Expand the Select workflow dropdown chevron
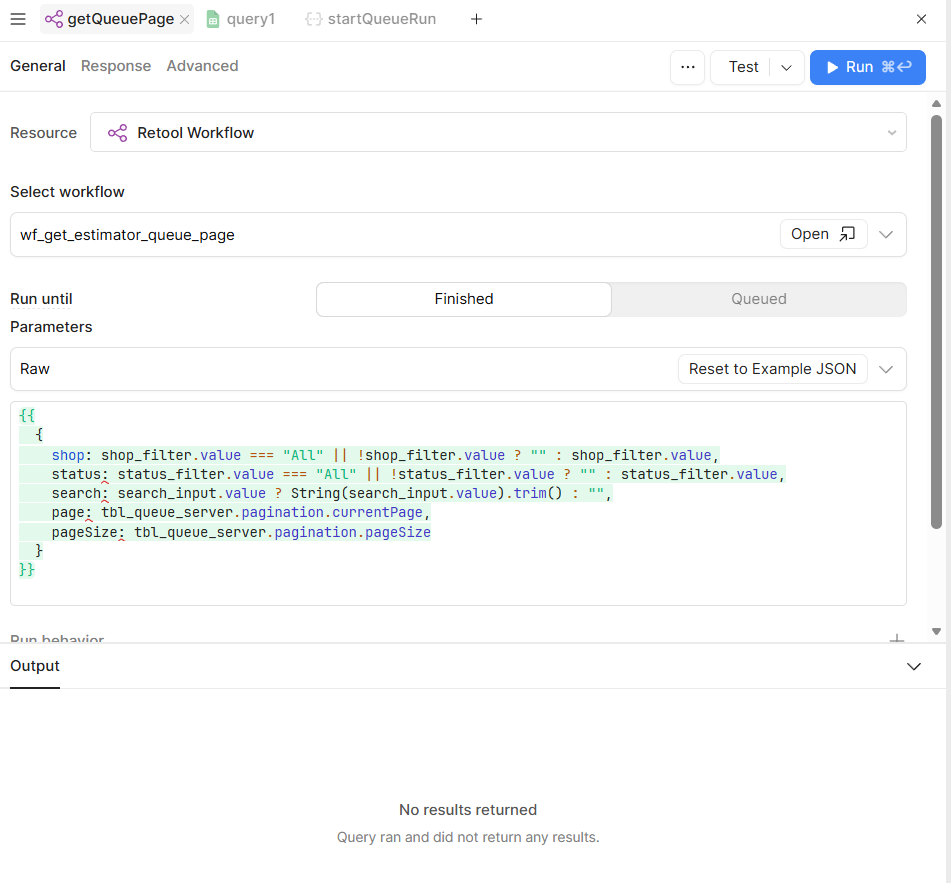This screenshot has width=951, height=883. pyautogui.click(x=885, y=234)
